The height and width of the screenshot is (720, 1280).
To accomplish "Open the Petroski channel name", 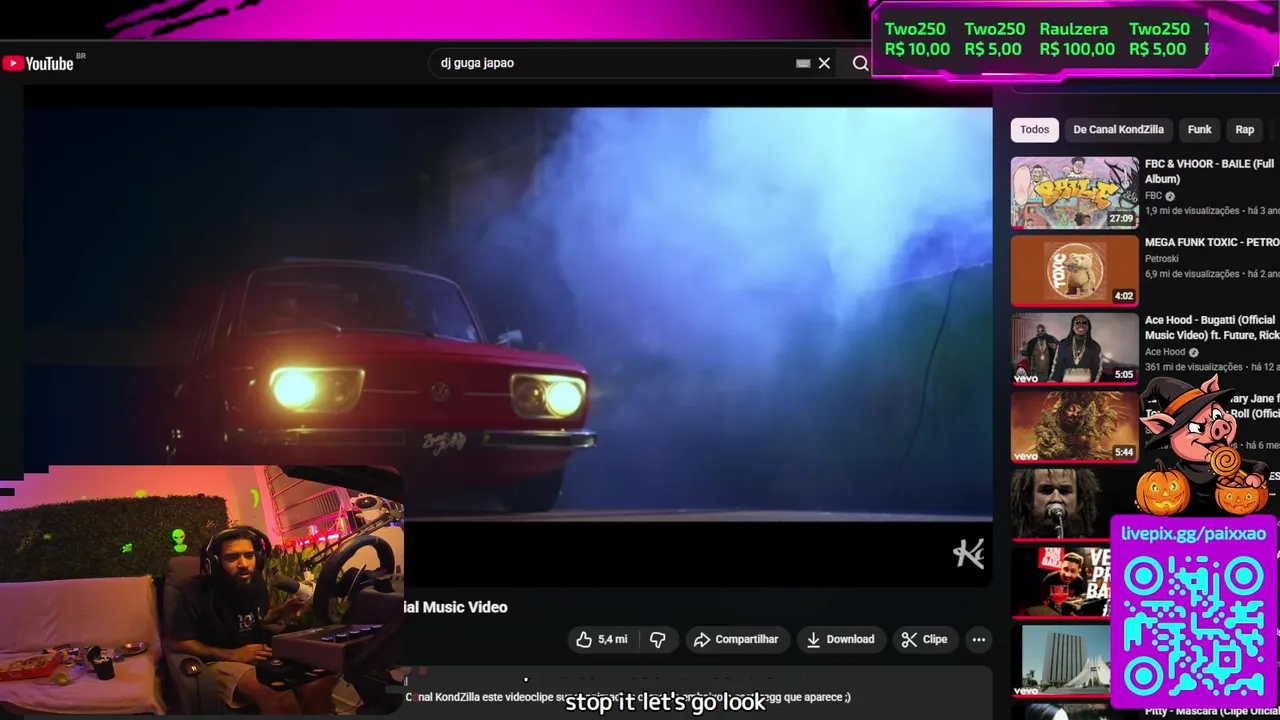I will pos(1162,258).
